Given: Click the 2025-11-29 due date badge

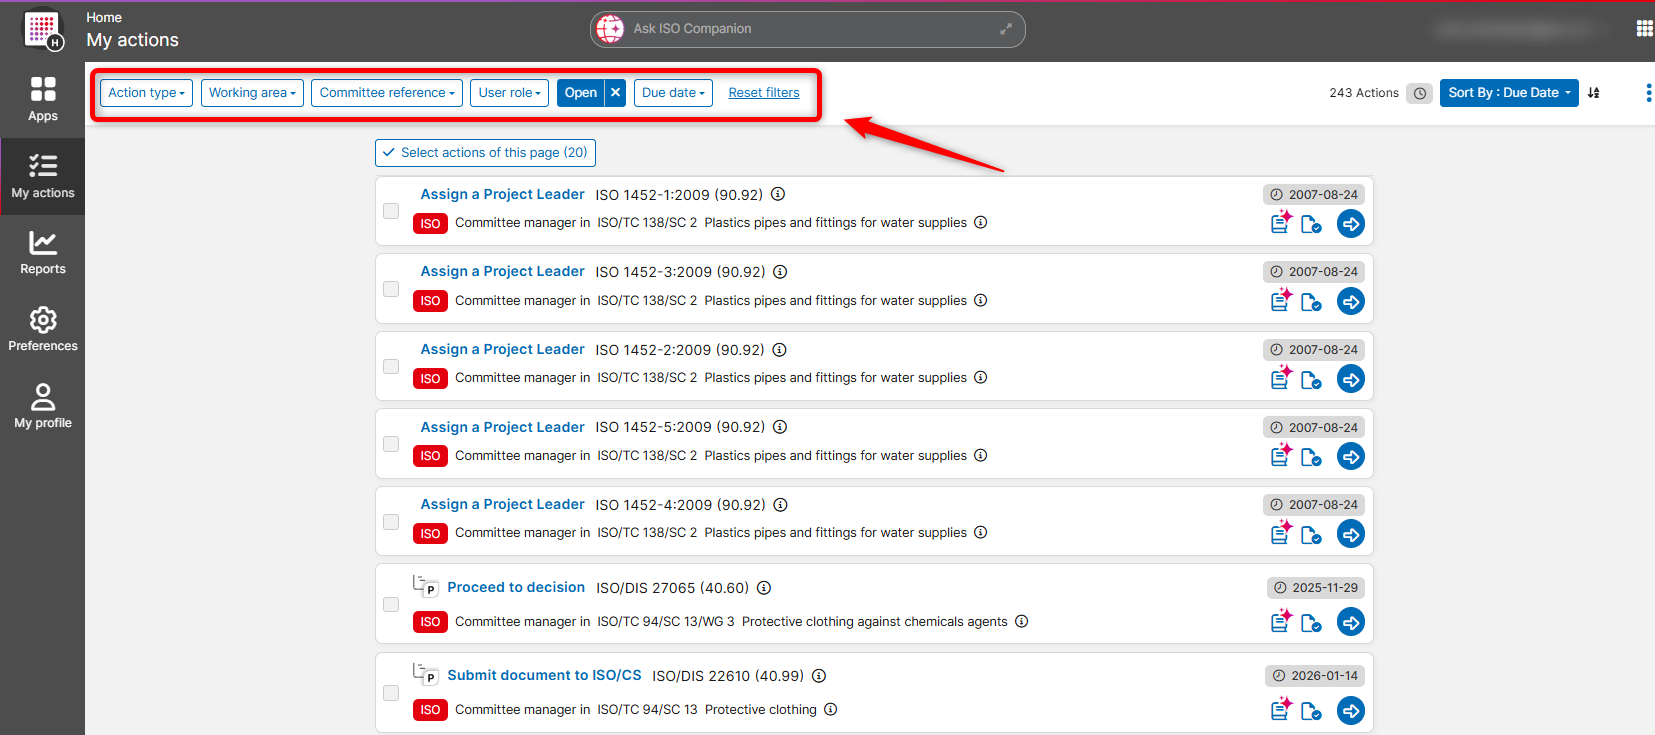Looking at the screenshot, I should point(1316,588).
